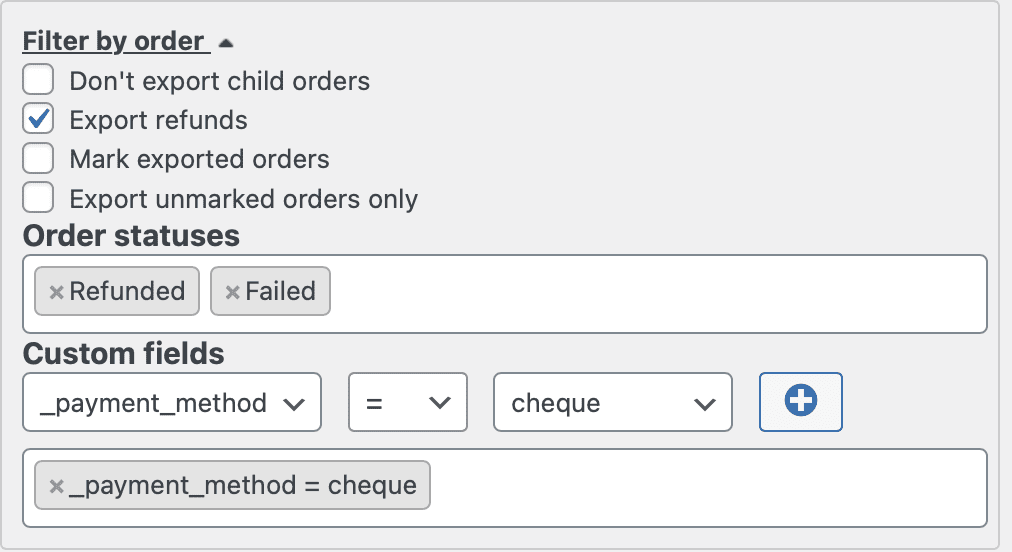Open the _payment_method field dropdown
Image resolution: width=1012 pixels, height=552 pixels.
pyautogui.click(x=172, y=403)
